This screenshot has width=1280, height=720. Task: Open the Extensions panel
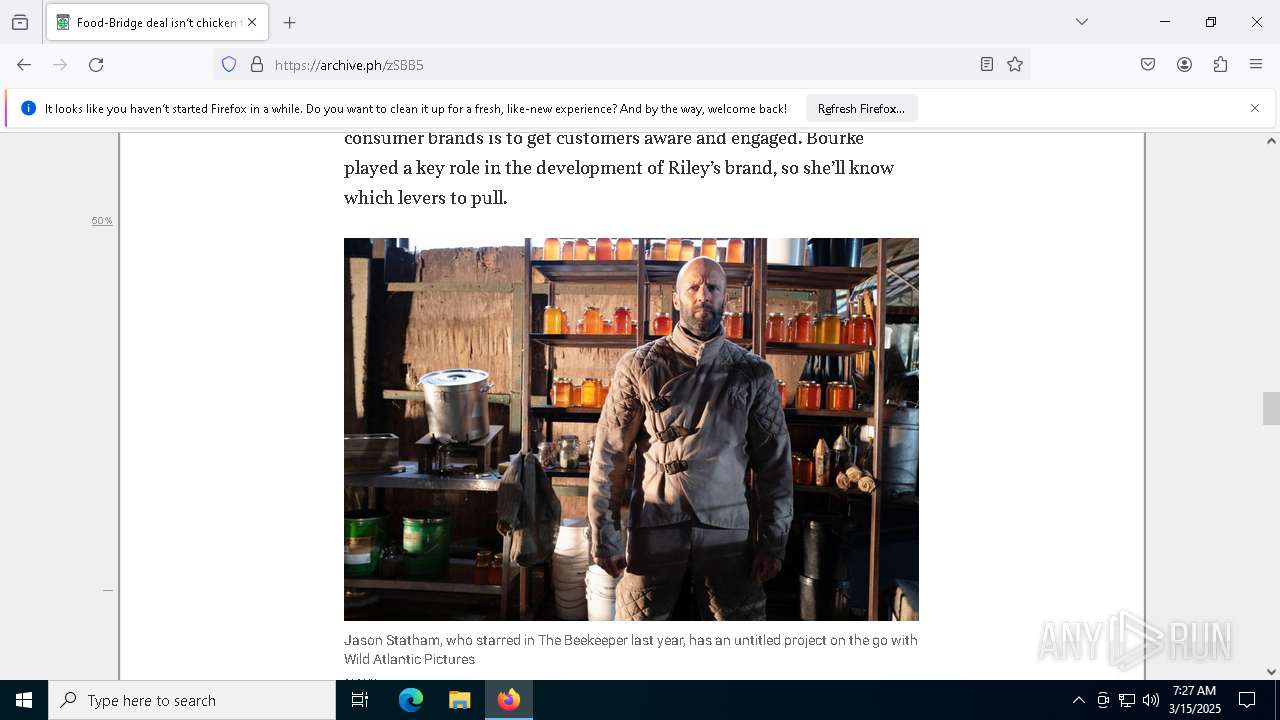pyautogui.click(x=1220, y=64)
